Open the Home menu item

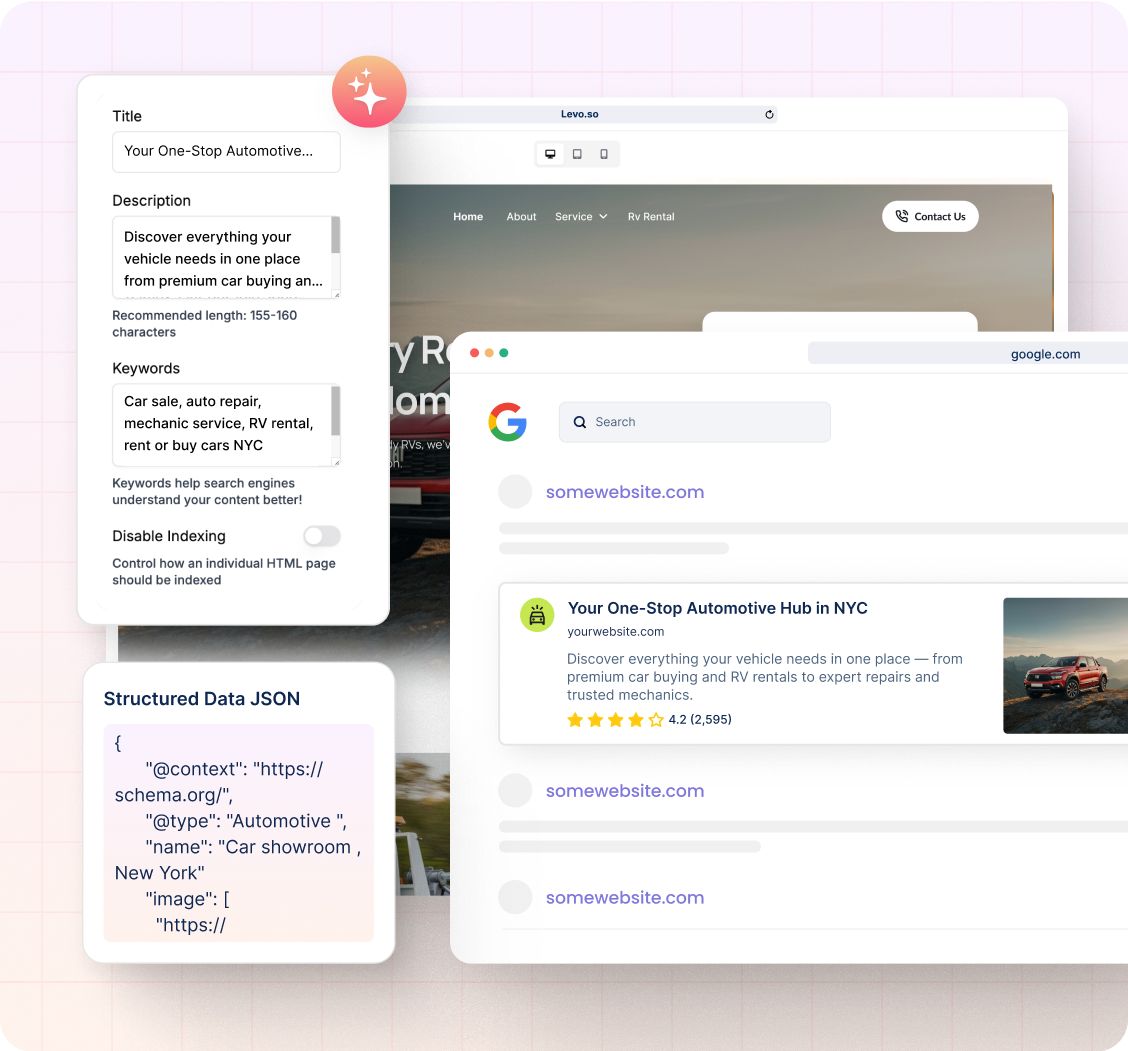pyautogui.click(x=468, y=217)
